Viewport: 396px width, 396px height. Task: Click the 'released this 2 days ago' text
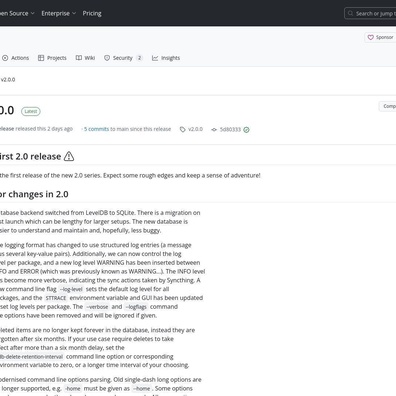[44, 129]
